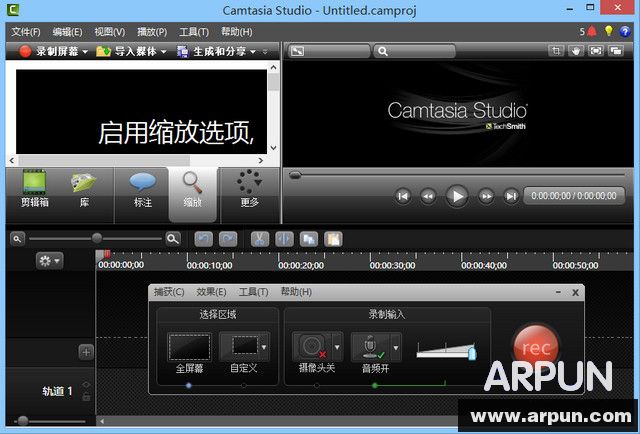Click the rewind playback button
This screenshot has width=640, height=434.
point(428,196)
